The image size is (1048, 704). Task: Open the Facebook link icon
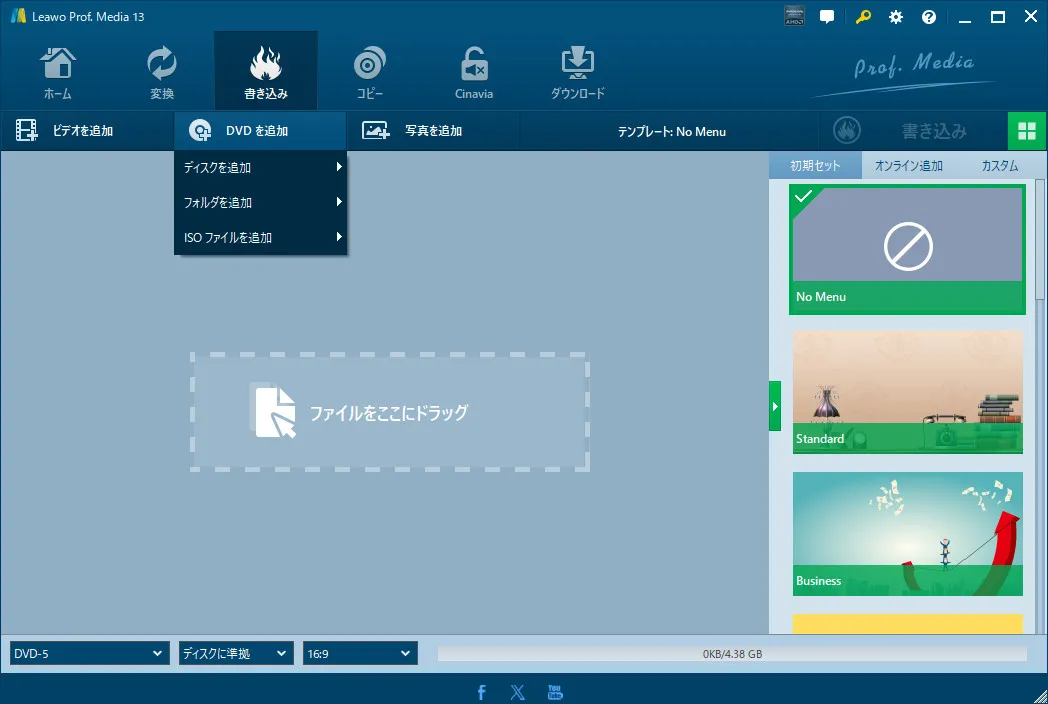(x=482, y=693)
